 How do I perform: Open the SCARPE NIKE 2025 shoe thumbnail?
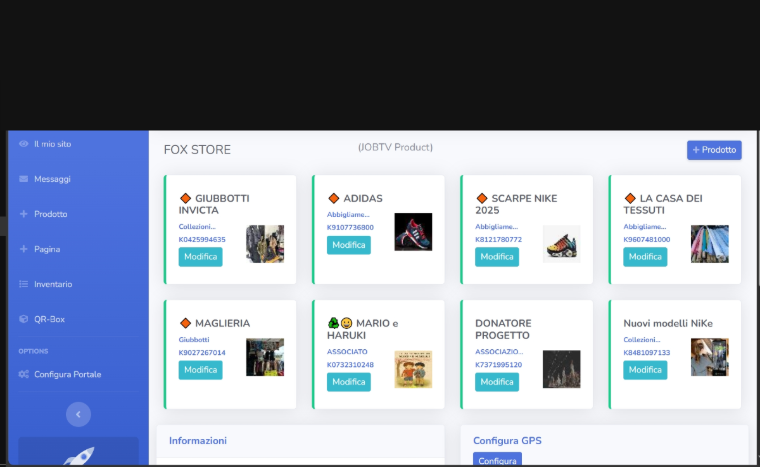point(561,244)
